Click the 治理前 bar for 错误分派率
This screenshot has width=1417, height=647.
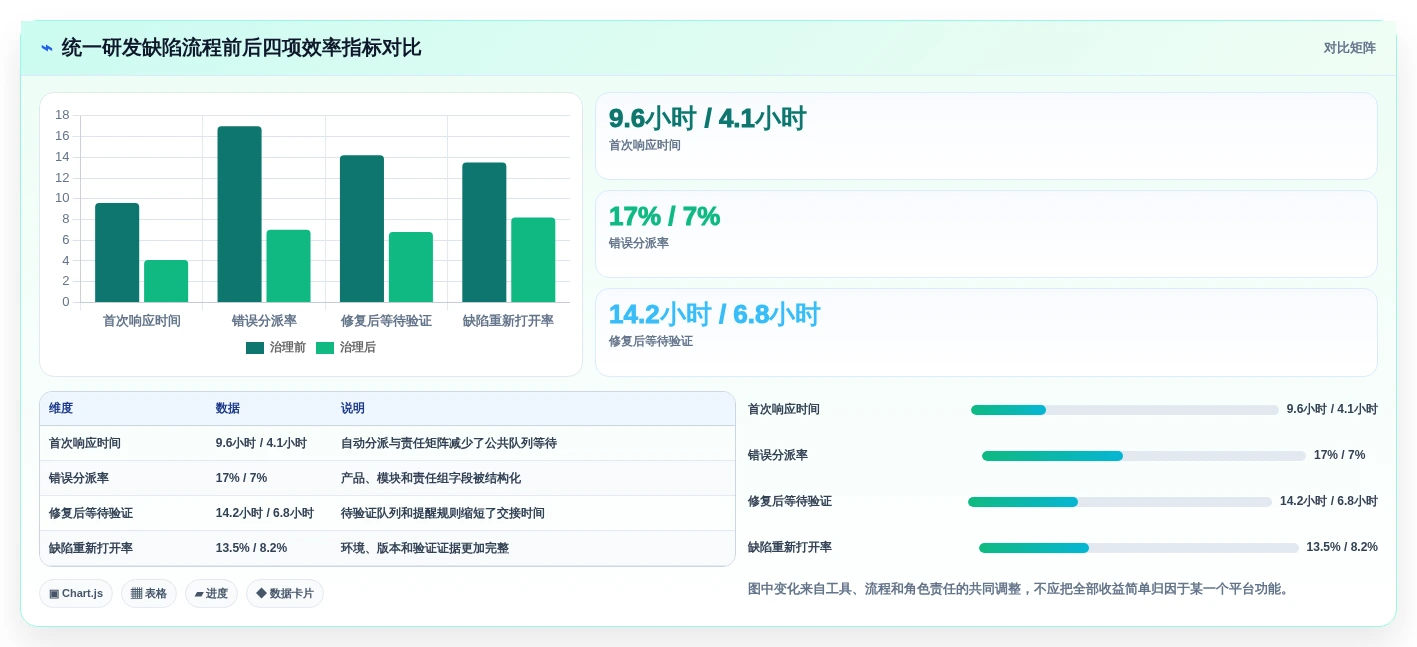[x=239, y=214]
